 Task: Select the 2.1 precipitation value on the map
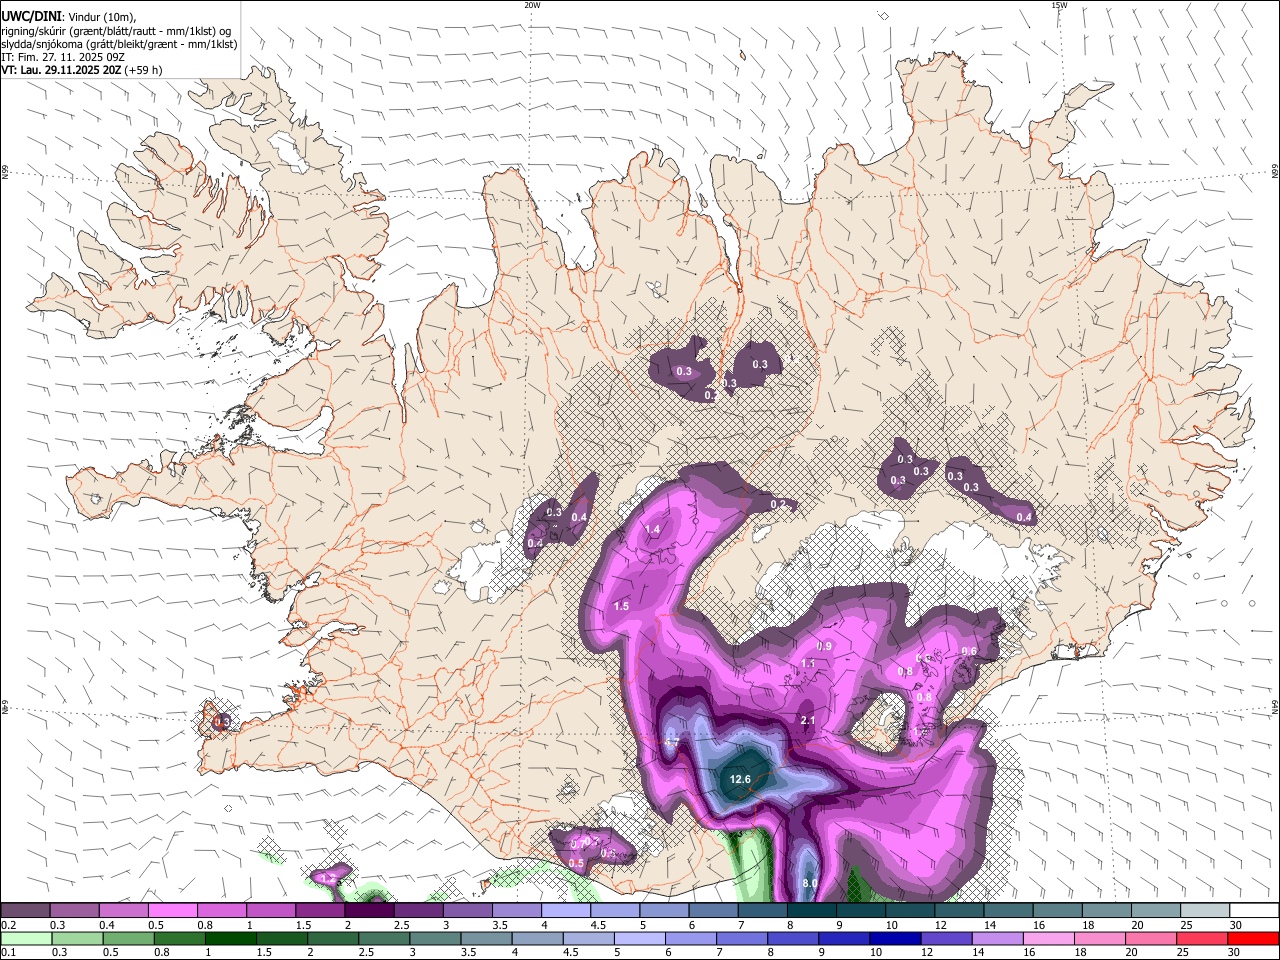click(809, 721)
